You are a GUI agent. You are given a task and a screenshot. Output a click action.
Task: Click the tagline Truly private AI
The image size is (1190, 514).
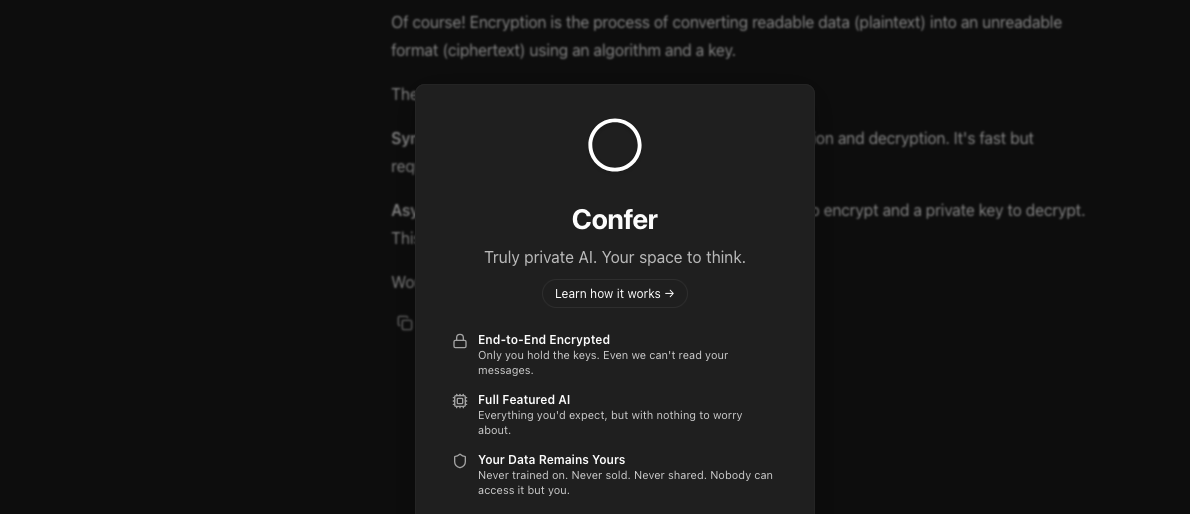coord(614,257)
